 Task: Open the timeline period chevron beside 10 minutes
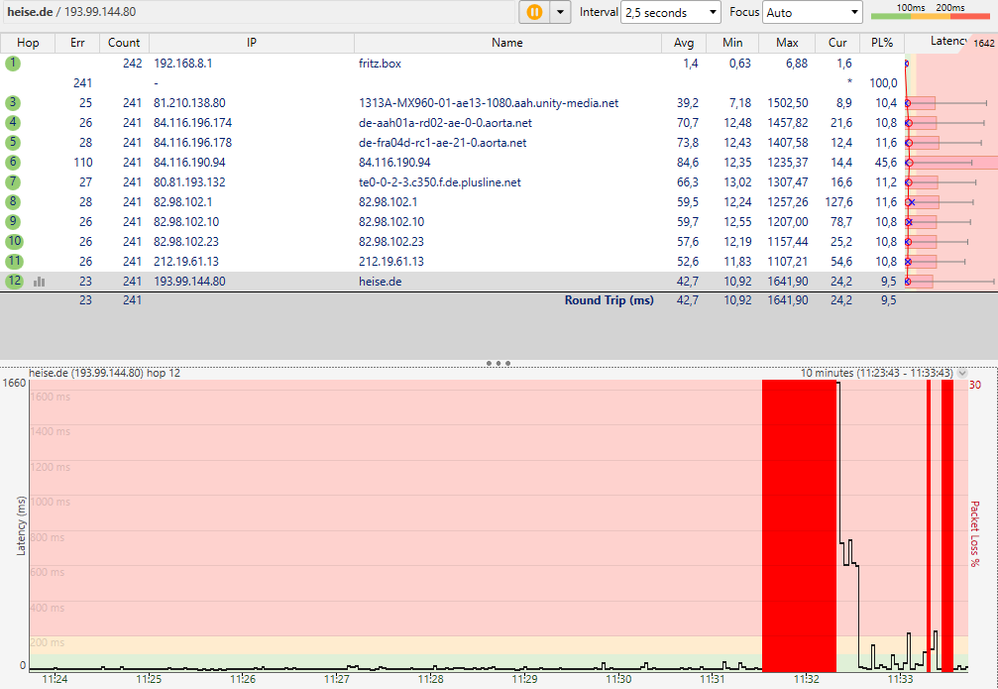click(x=962, y=373)
